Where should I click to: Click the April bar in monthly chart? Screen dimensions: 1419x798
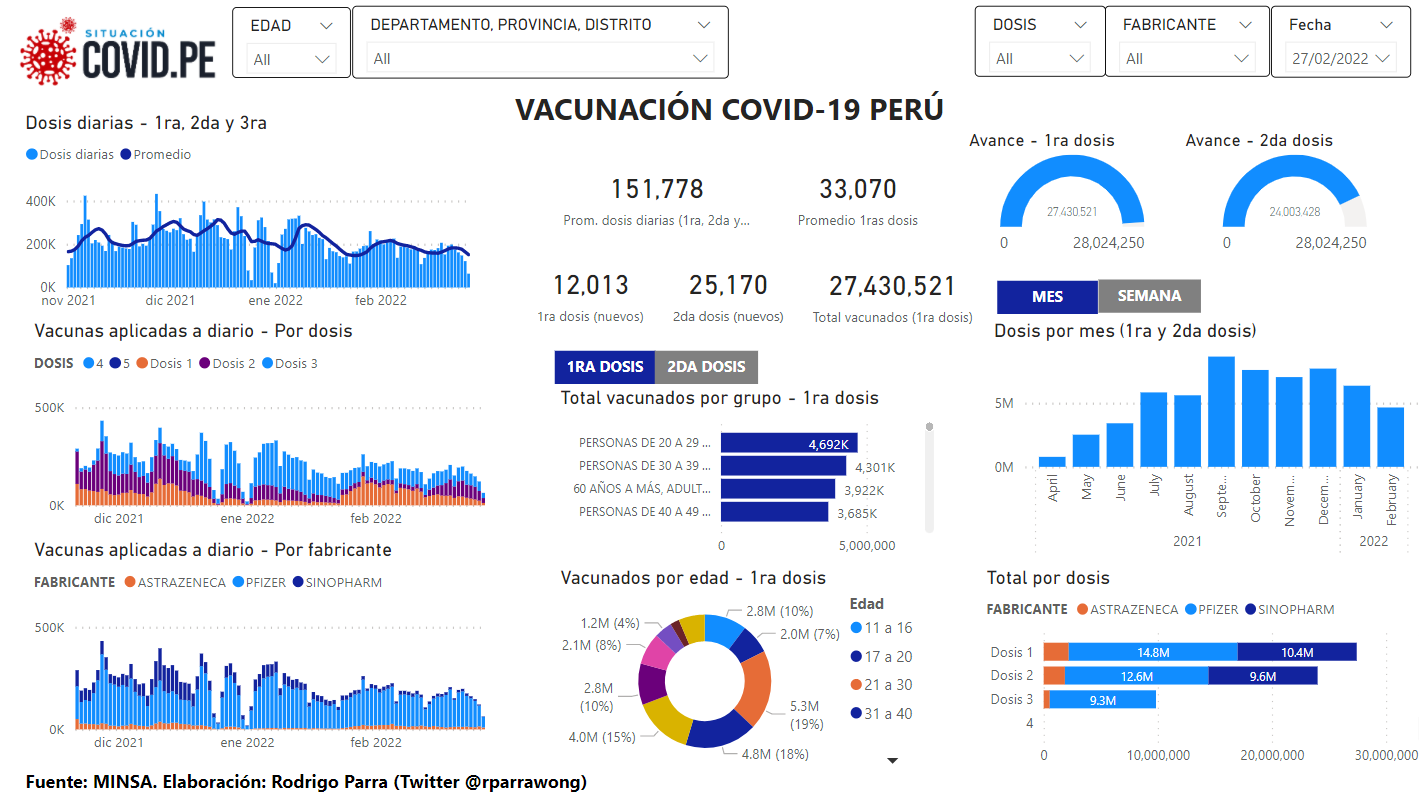click(1052, 462)
